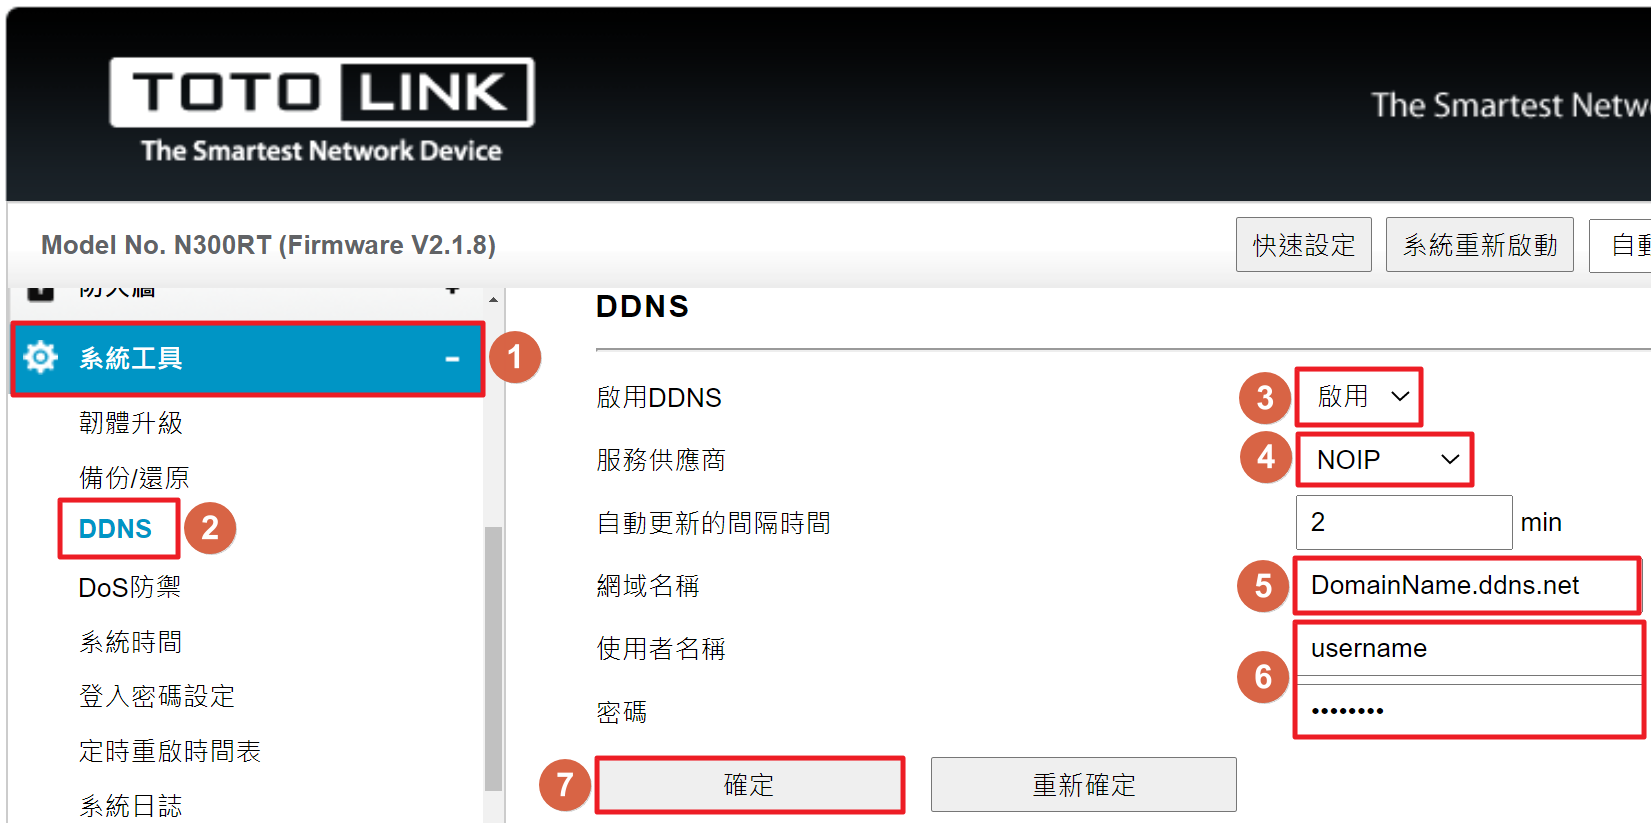Image resolution: width=1651 pixels, height=823 pixels.
Task: Open the NOIP service provider dropdown
Action: click(x=1384, y=460)
